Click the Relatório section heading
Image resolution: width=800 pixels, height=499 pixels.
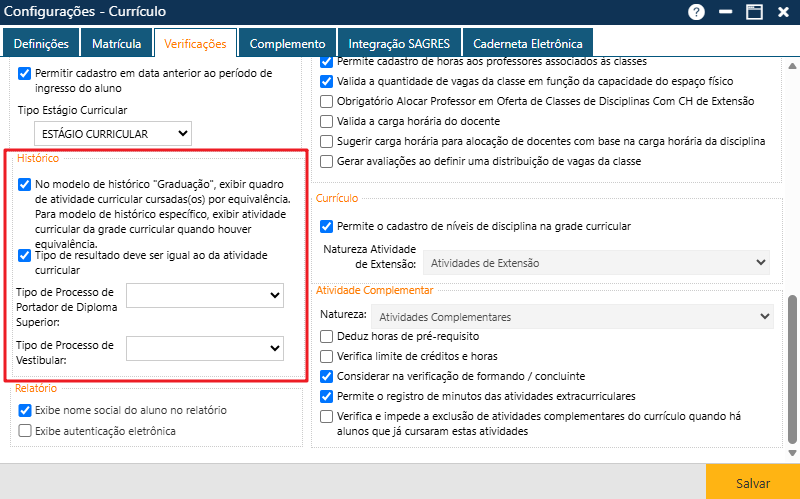point(36,388)
